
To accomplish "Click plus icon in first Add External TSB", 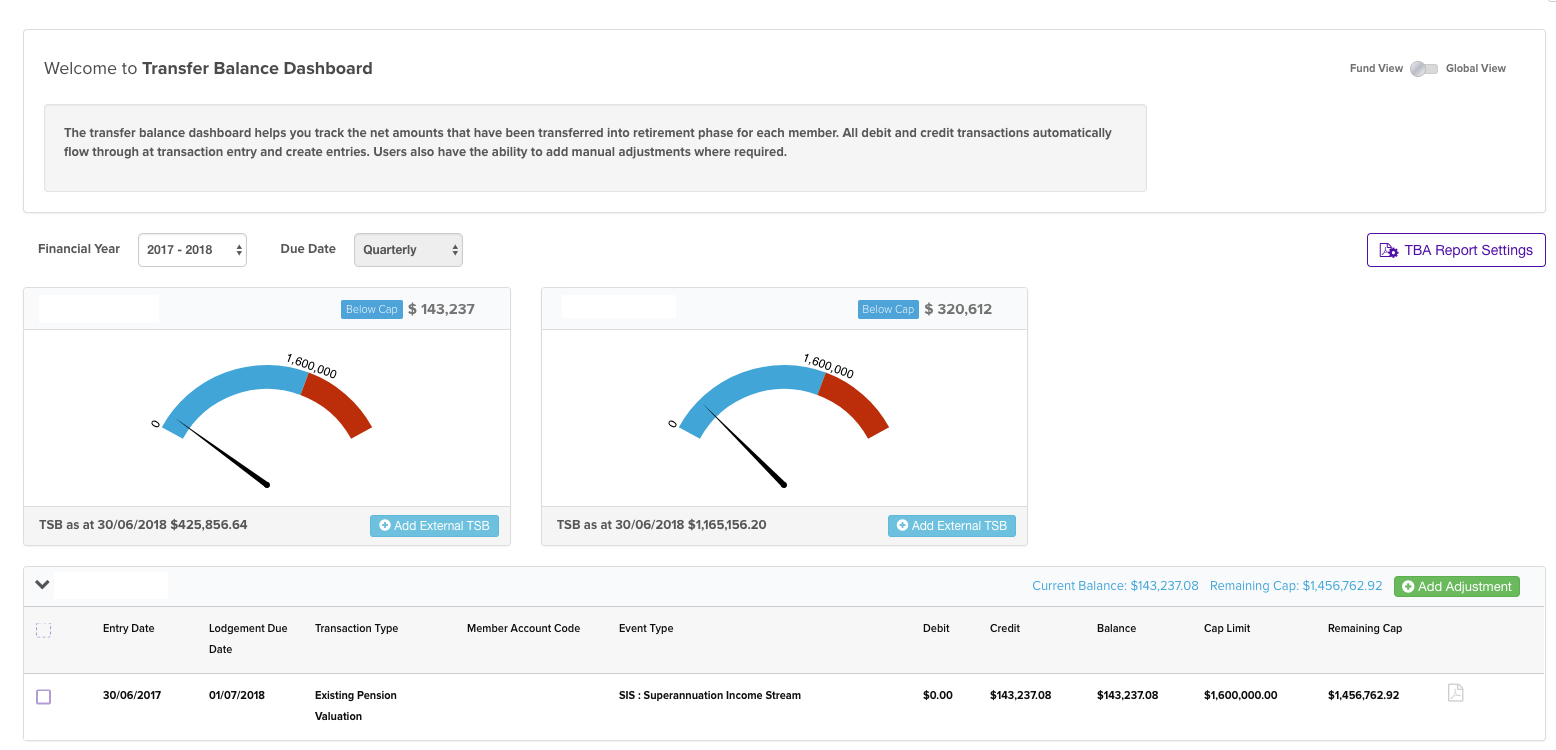I will (385, 526).
